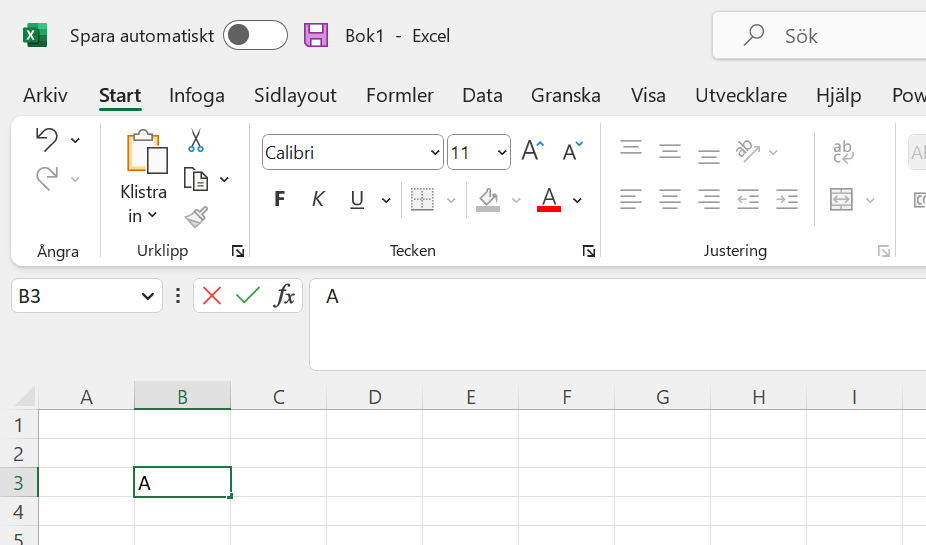The height and width of the screenshot is (545, 926).
Task: Align text to middle of cell
Action: coord(670,152)
